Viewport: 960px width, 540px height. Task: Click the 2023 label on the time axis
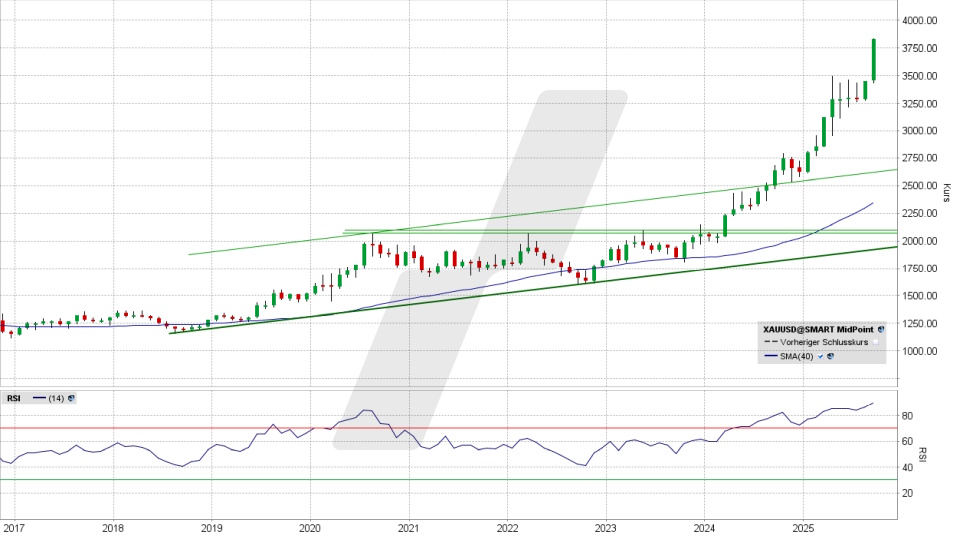coord(605,526)
